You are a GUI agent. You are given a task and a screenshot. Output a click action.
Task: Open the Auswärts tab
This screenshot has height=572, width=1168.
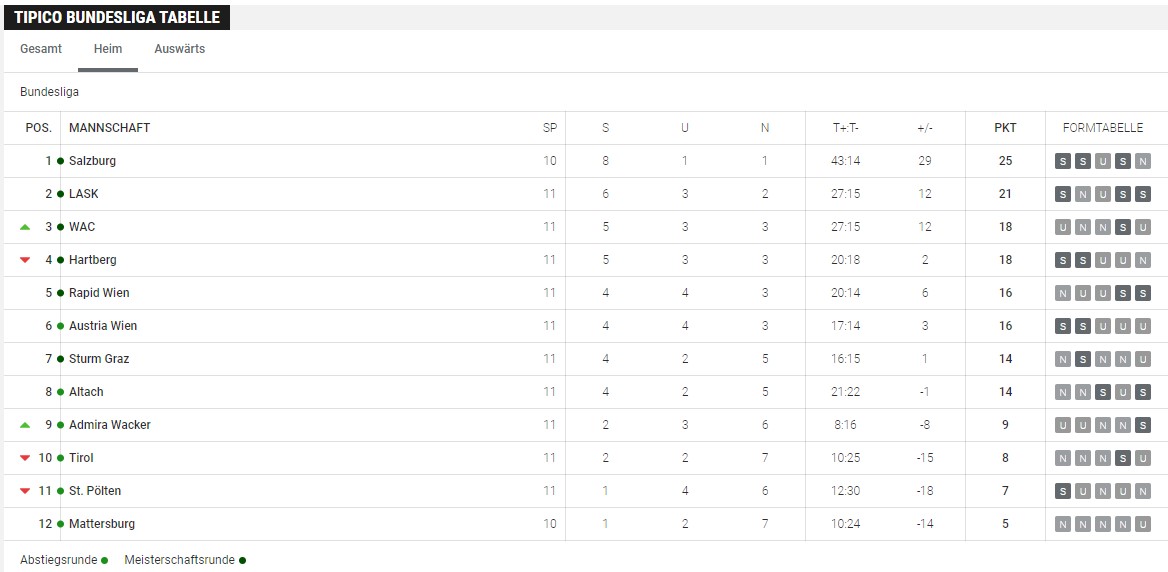180,49
